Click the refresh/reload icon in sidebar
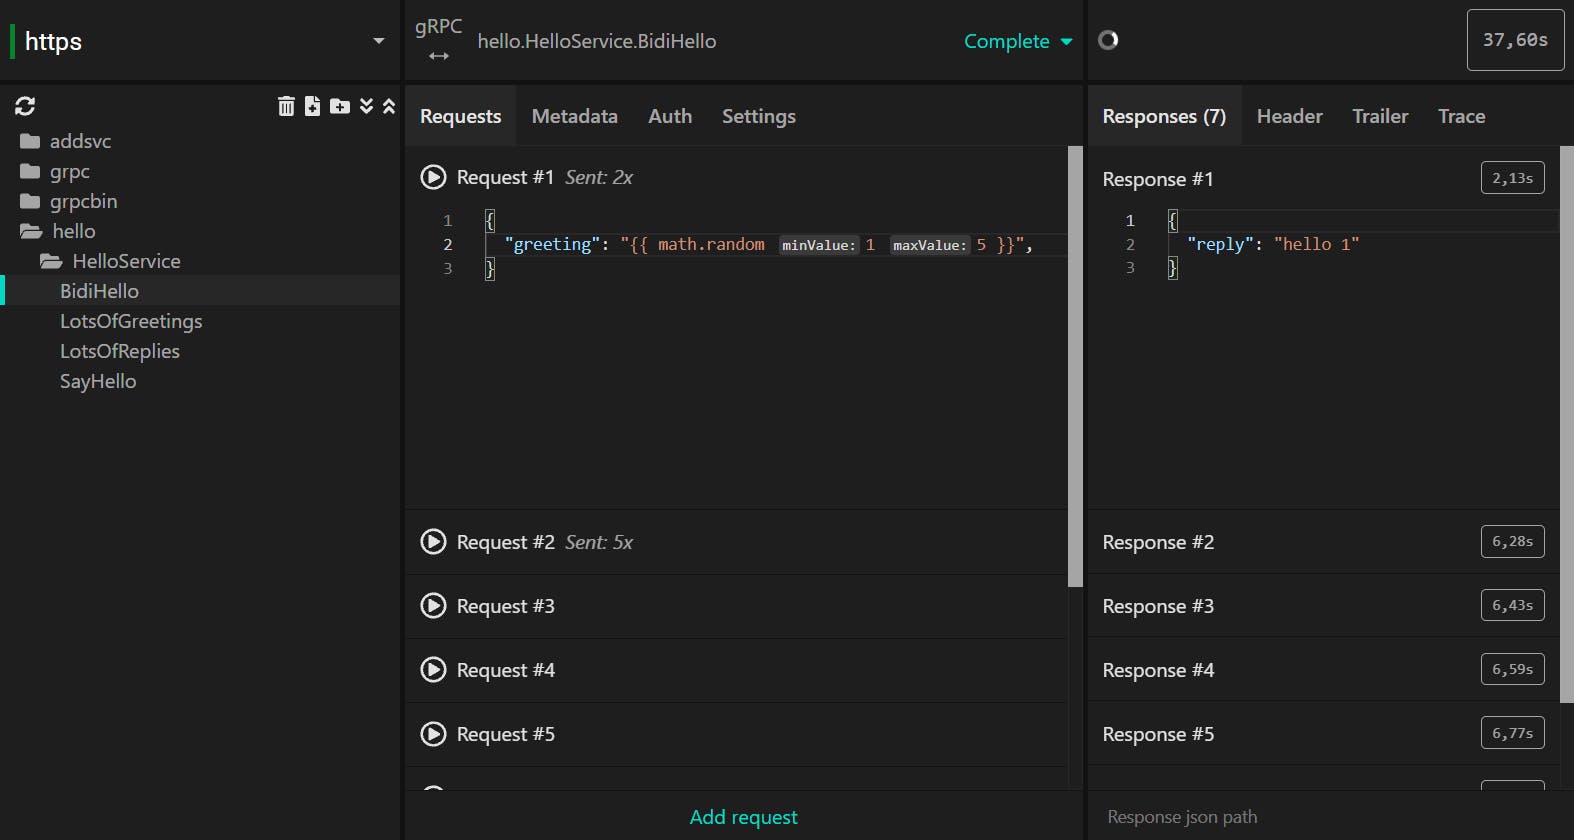This screenshot has width=1574, height=840. [x=25, y=106]
